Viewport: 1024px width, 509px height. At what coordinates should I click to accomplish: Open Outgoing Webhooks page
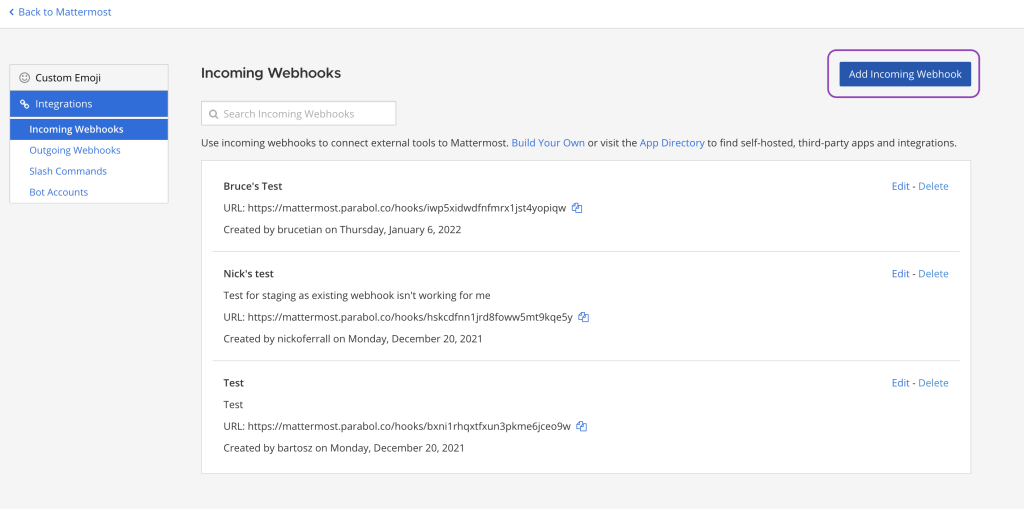coord(75,150)
